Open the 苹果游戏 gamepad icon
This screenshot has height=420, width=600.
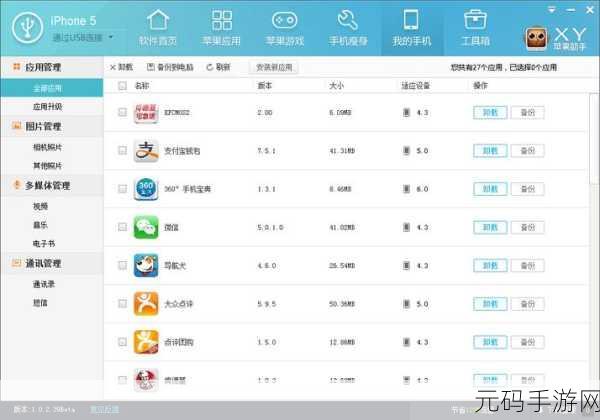[x=284, y=20]
